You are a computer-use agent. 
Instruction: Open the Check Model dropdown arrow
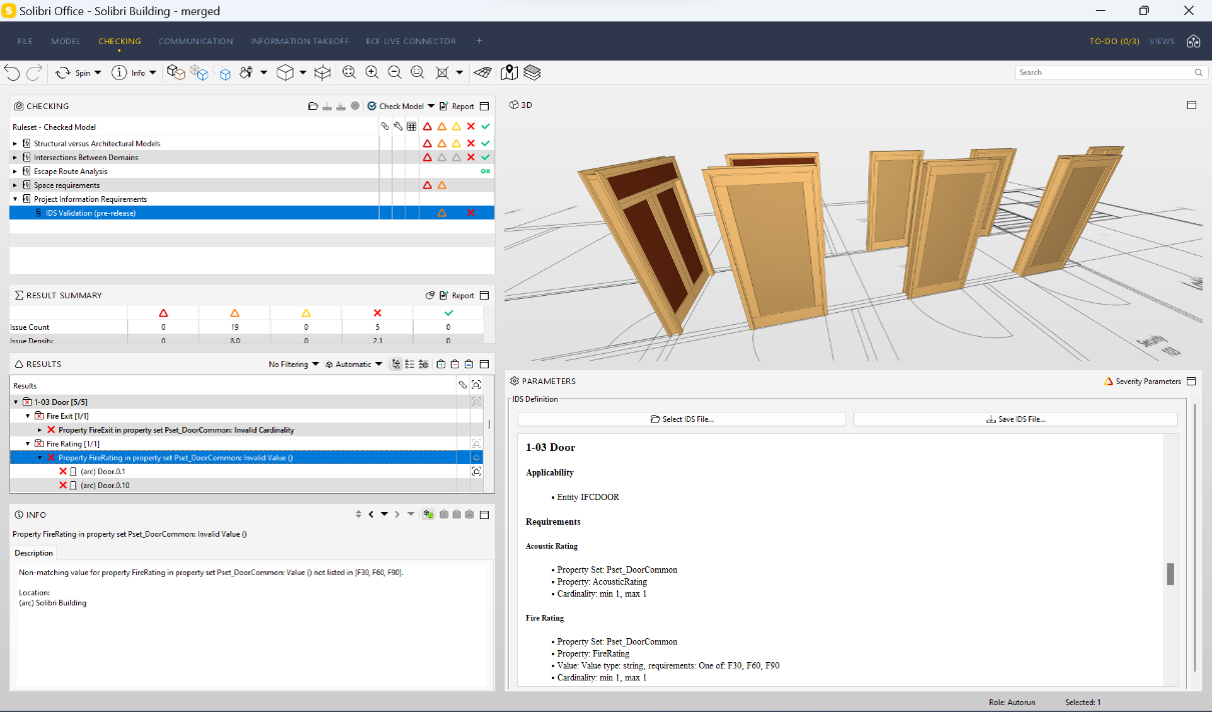pyautogui.click(x=431, y=106)
